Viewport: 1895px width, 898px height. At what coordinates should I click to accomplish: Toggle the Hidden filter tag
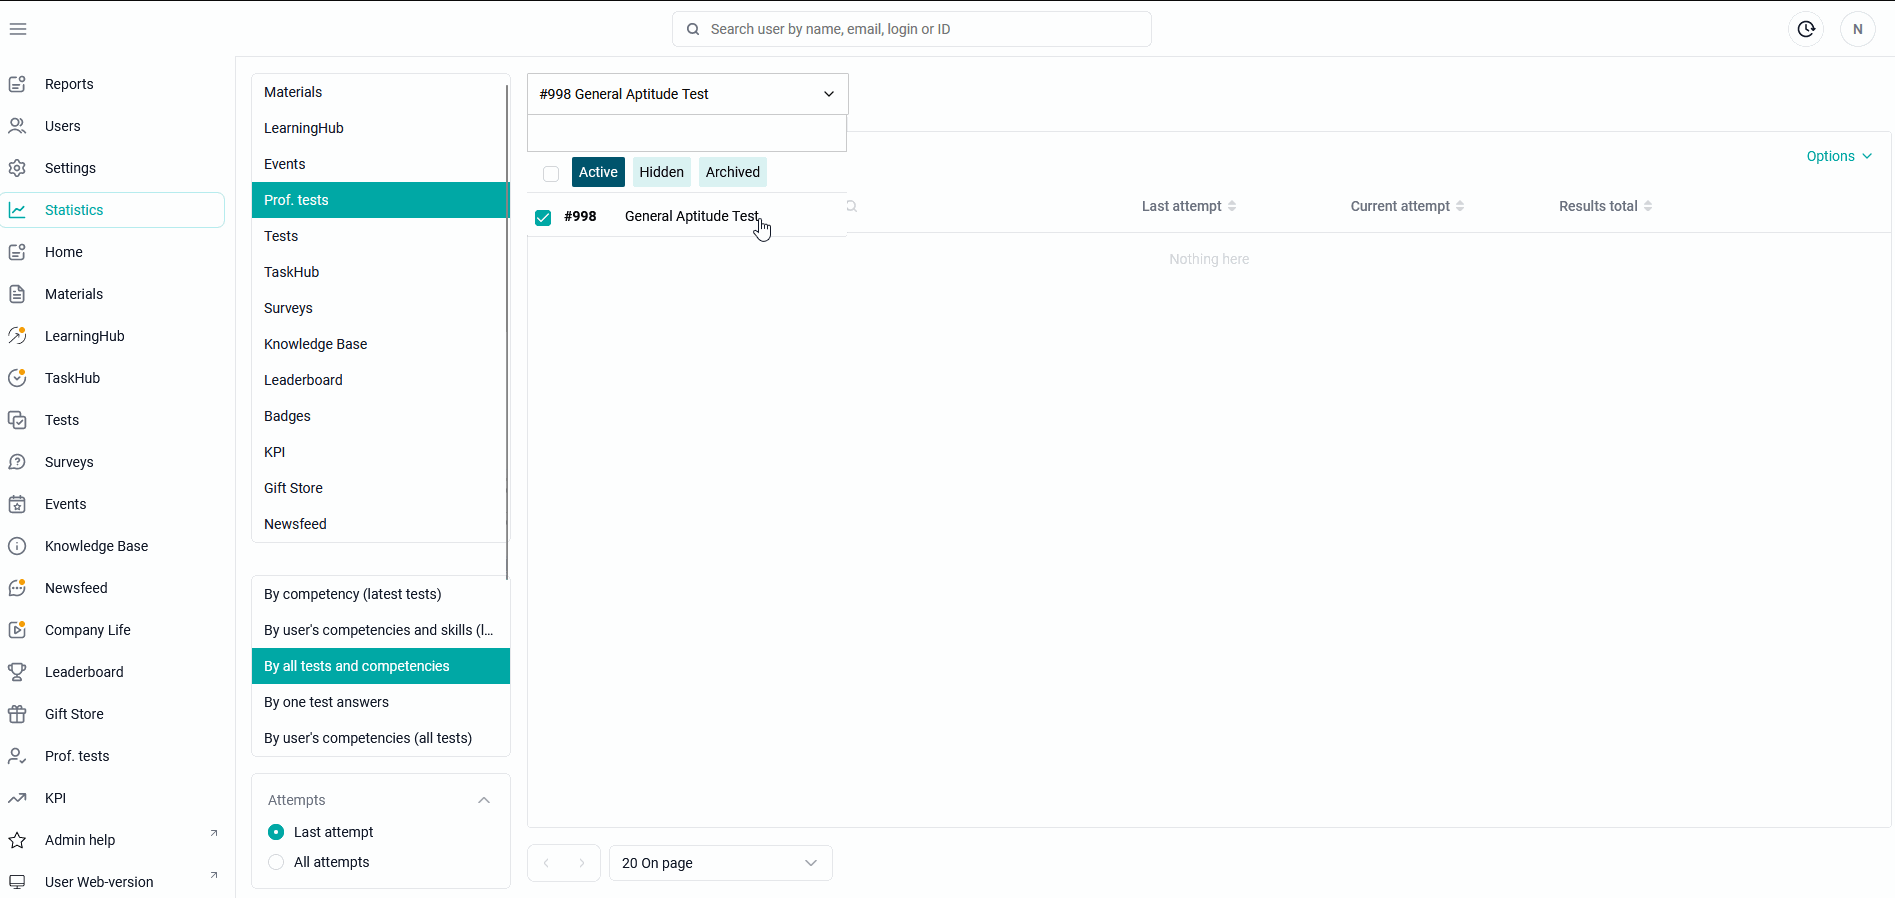pyautogui.click(x=662, y=172)
